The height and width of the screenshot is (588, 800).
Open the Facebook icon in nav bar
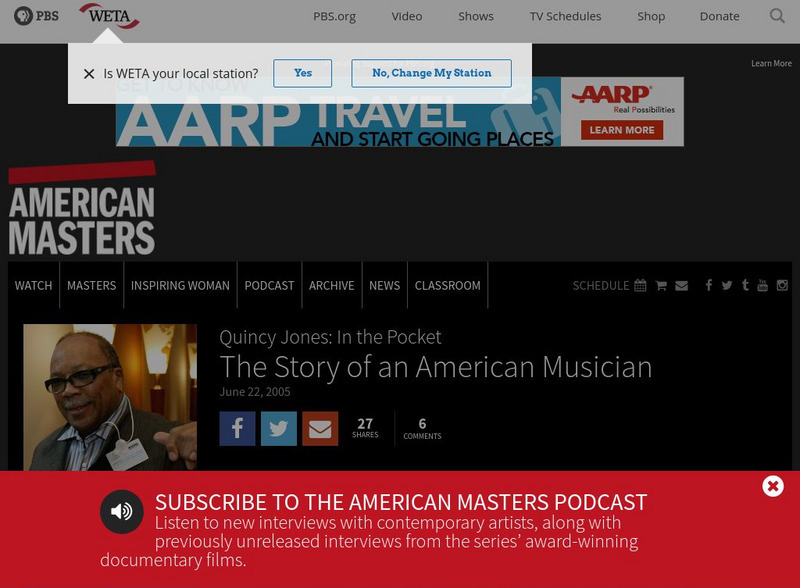coord(709,285)
